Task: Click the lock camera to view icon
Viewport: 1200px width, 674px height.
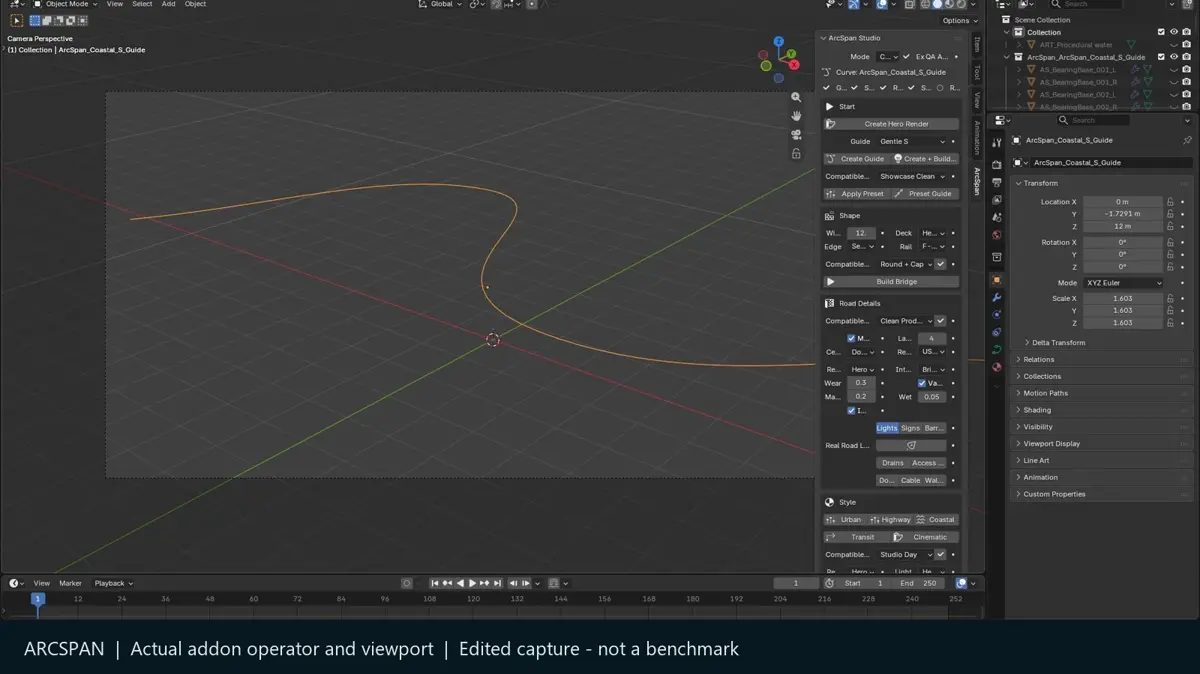Action: (796, 154)
